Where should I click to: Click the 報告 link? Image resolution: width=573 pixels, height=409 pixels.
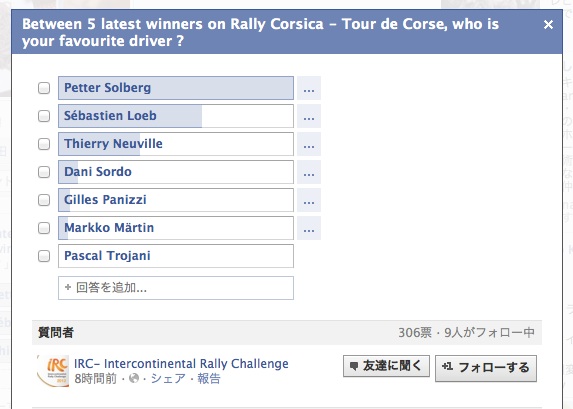209,378
